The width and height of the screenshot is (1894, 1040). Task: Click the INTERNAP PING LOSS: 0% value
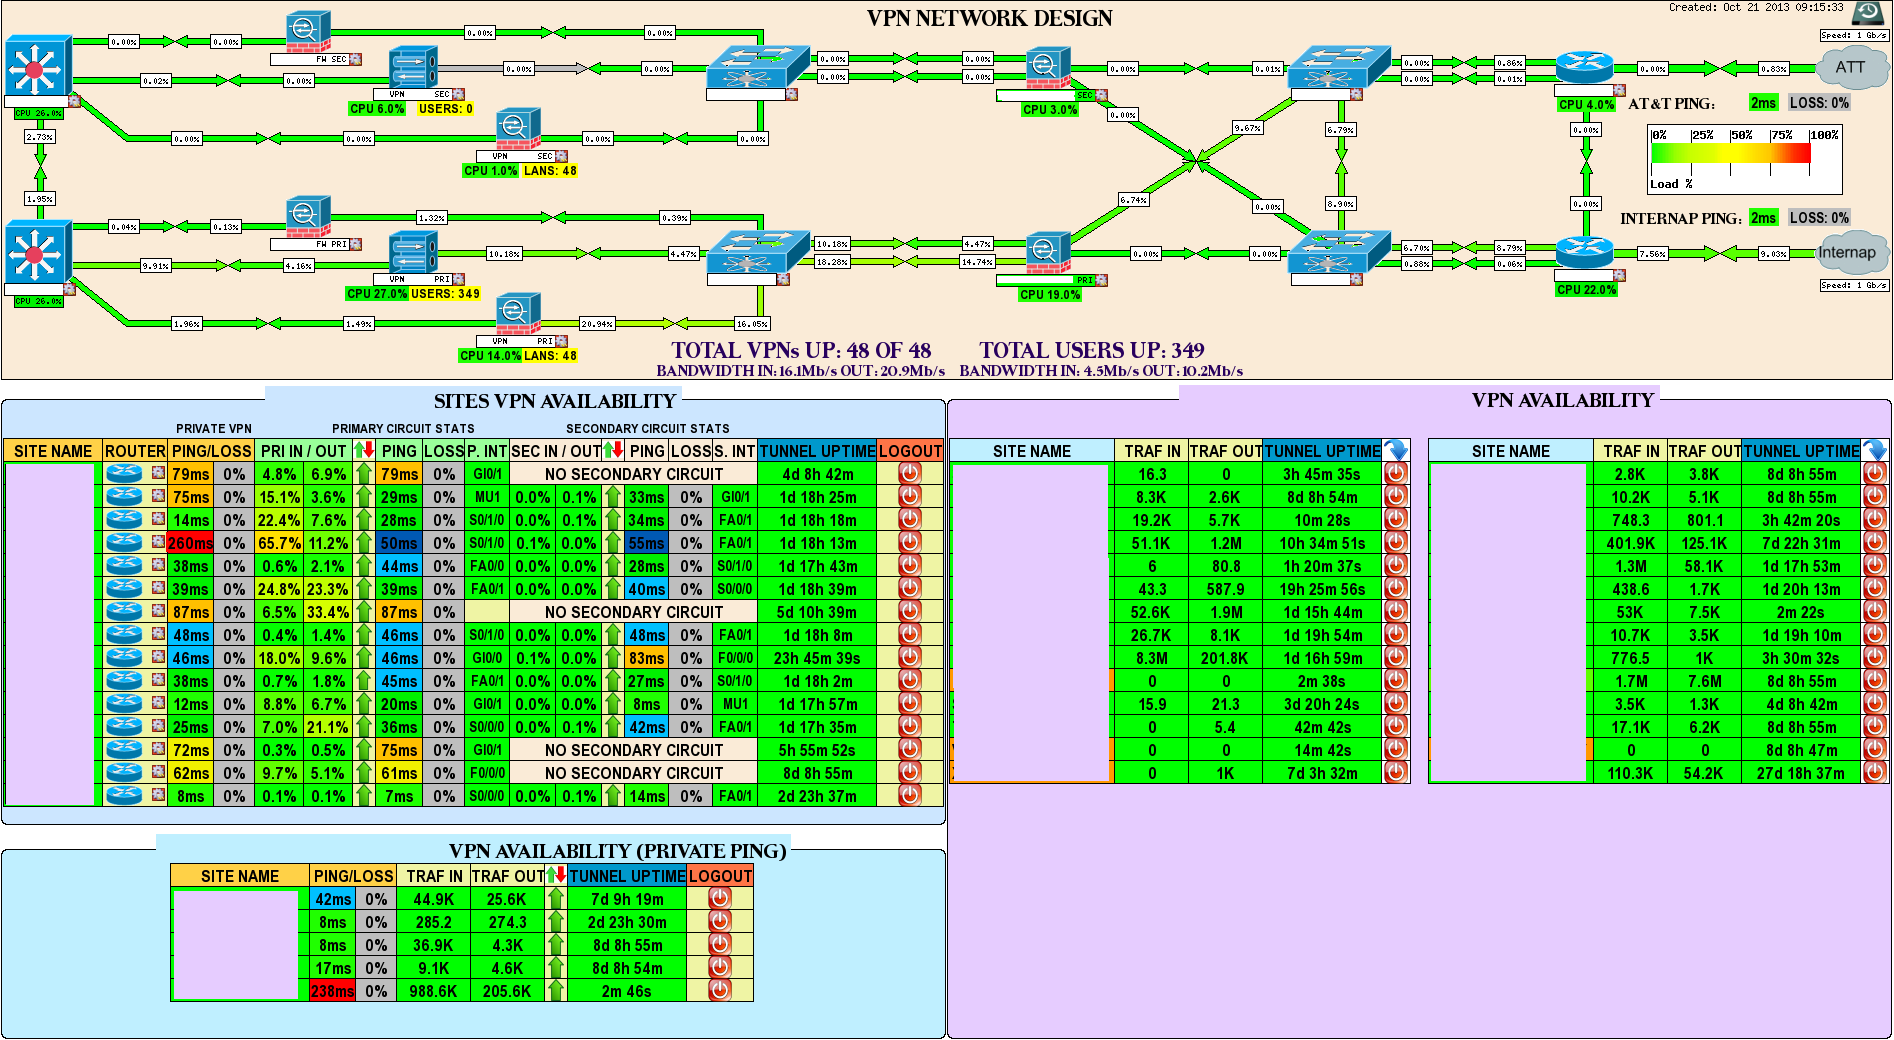[1819, 218]
